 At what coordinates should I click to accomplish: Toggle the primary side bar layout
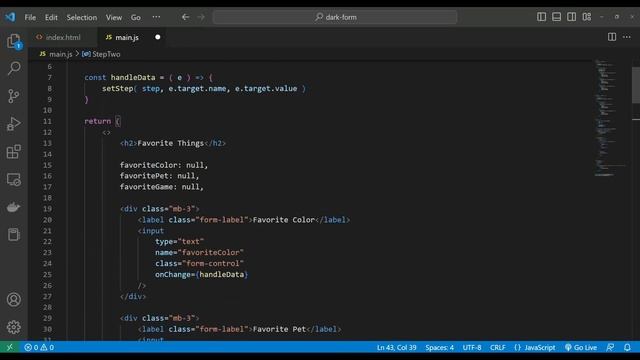(541, 17)
